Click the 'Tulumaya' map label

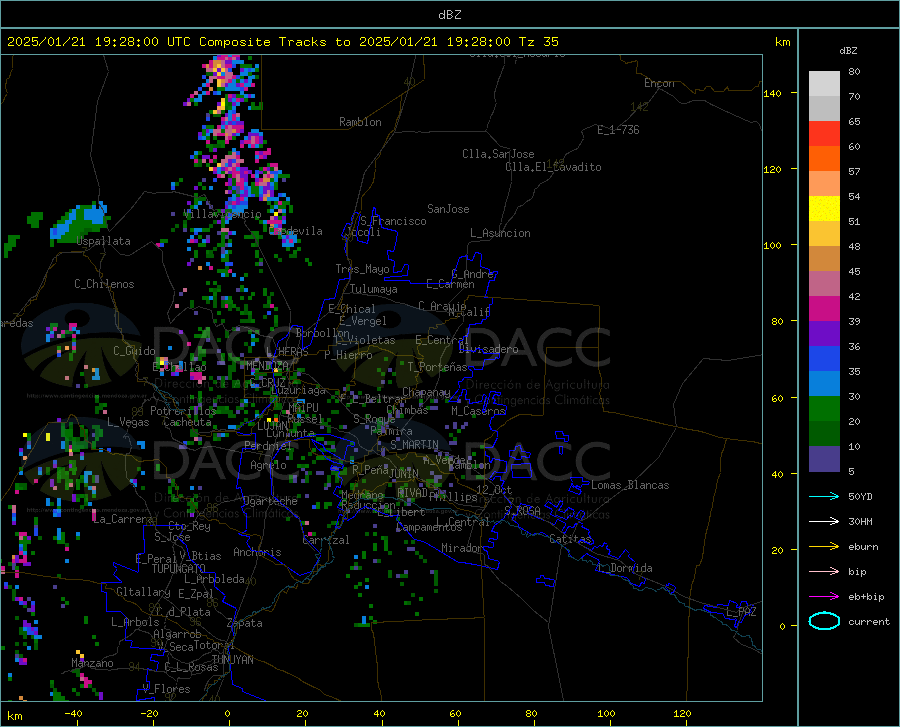pyautogui.click(x=374, y=289)
